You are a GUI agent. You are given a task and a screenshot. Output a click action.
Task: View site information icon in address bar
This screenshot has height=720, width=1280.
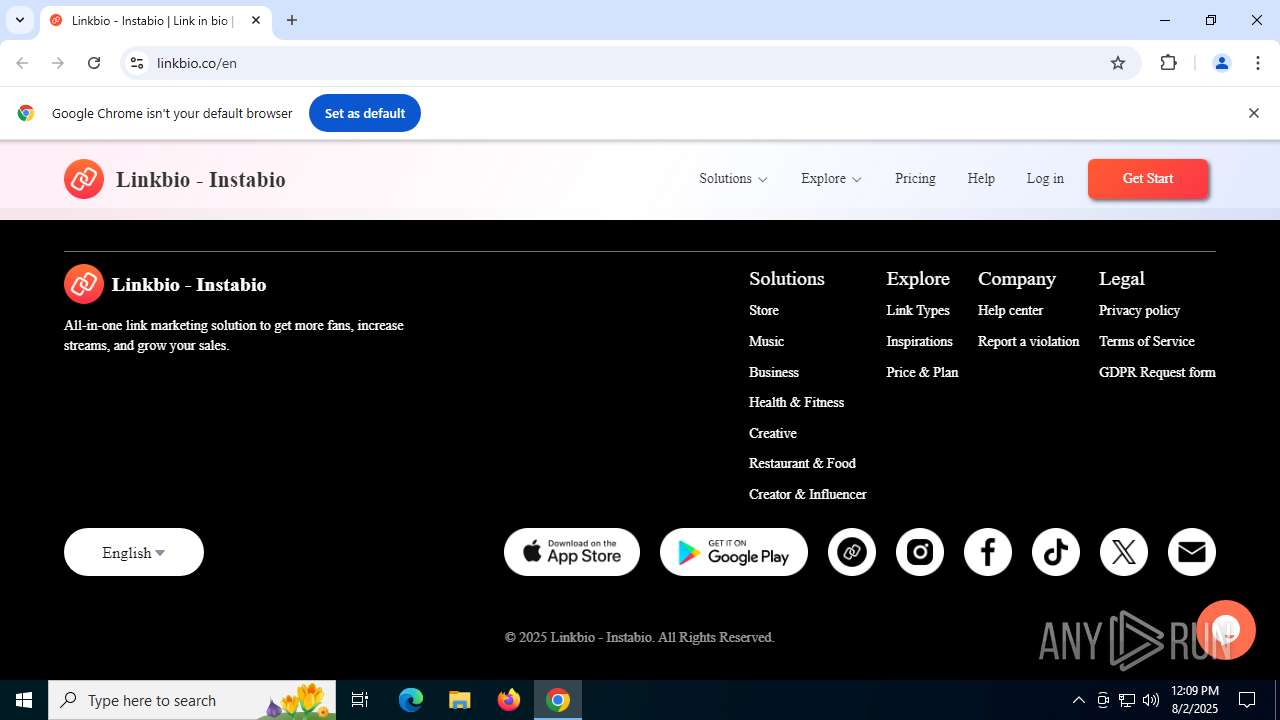pyautogui.click(x=137, y=63)
